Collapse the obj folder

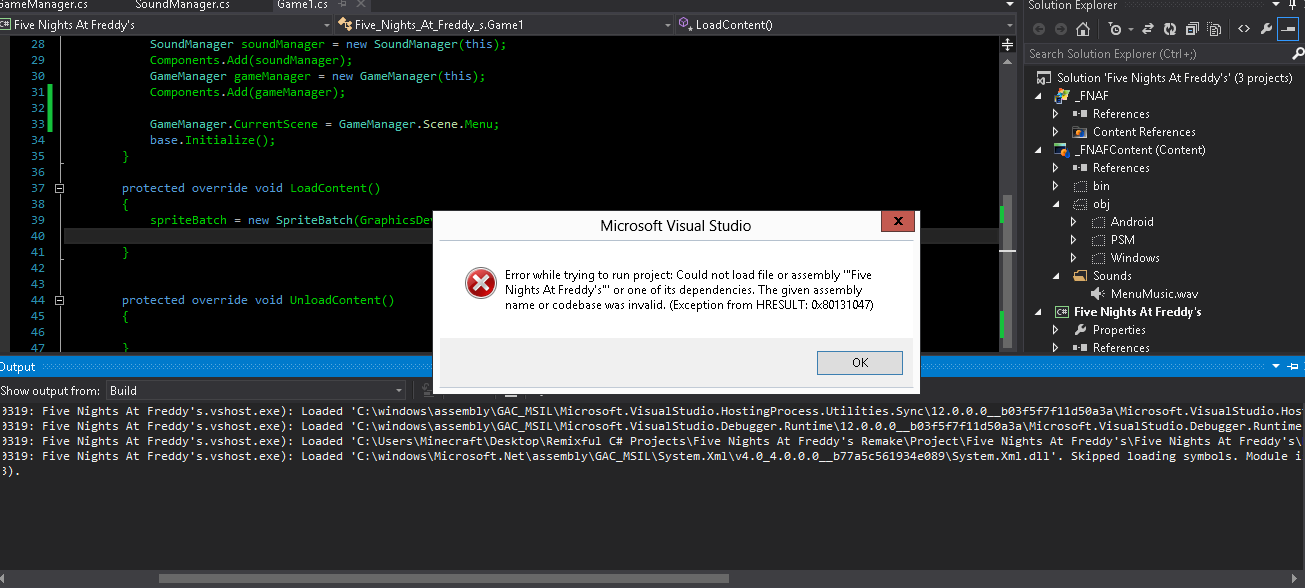tap(1056, 204)
